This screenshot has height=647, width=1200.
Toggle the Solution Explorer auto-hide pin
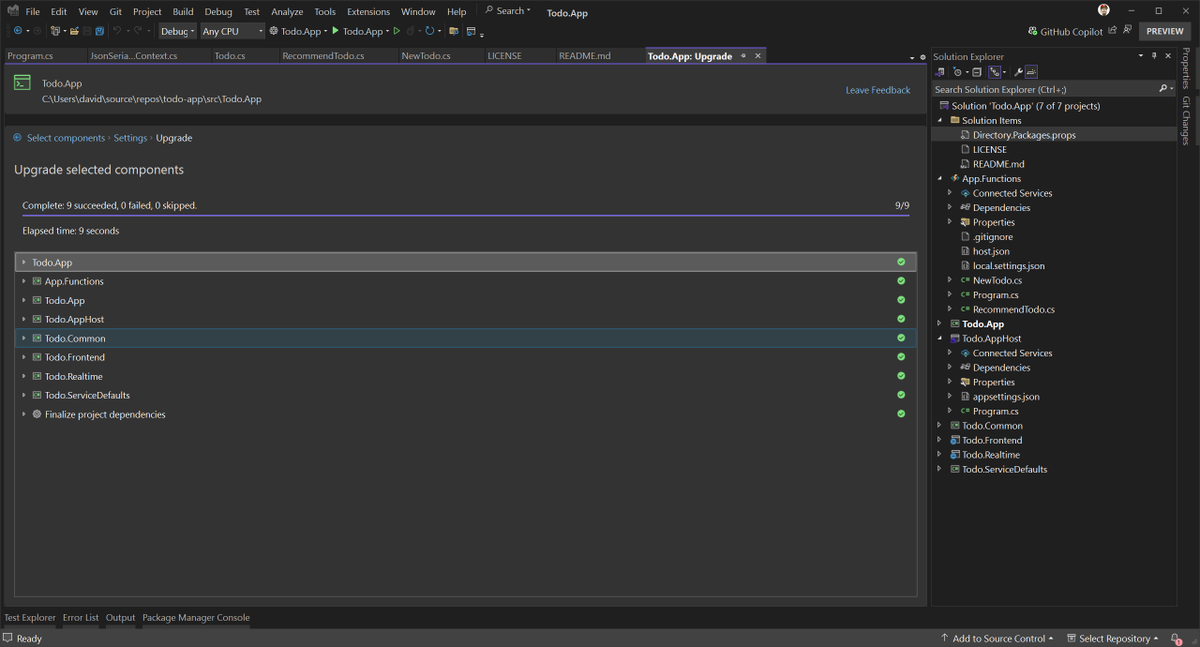(x=1154, y=56)
